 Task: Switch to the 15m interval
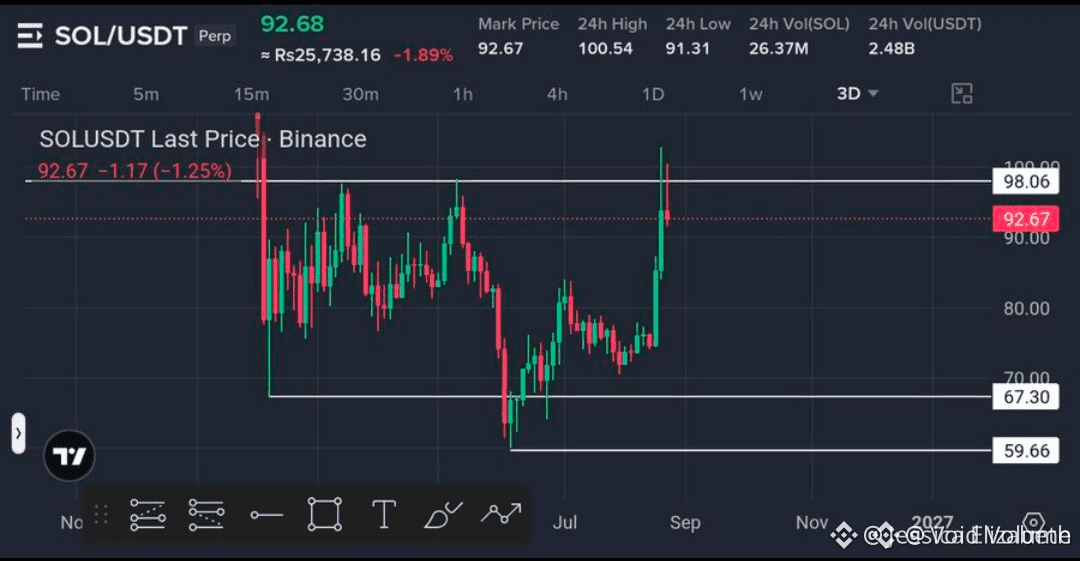click(x=251, y=94)
